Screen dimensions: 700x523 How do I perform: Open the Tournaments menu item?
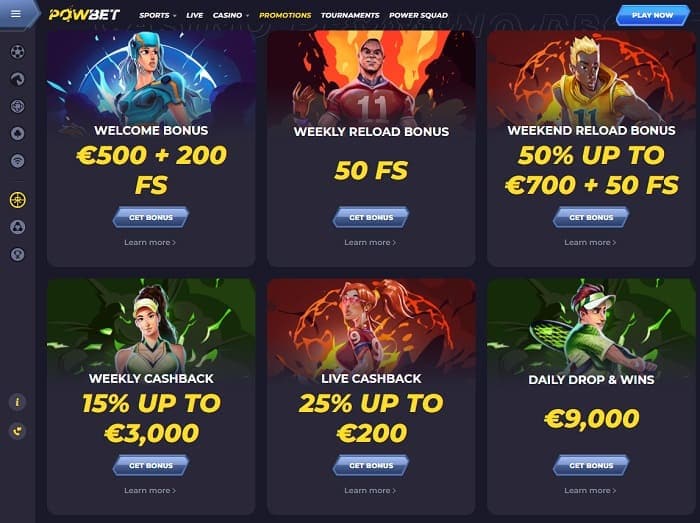(350, 15)
